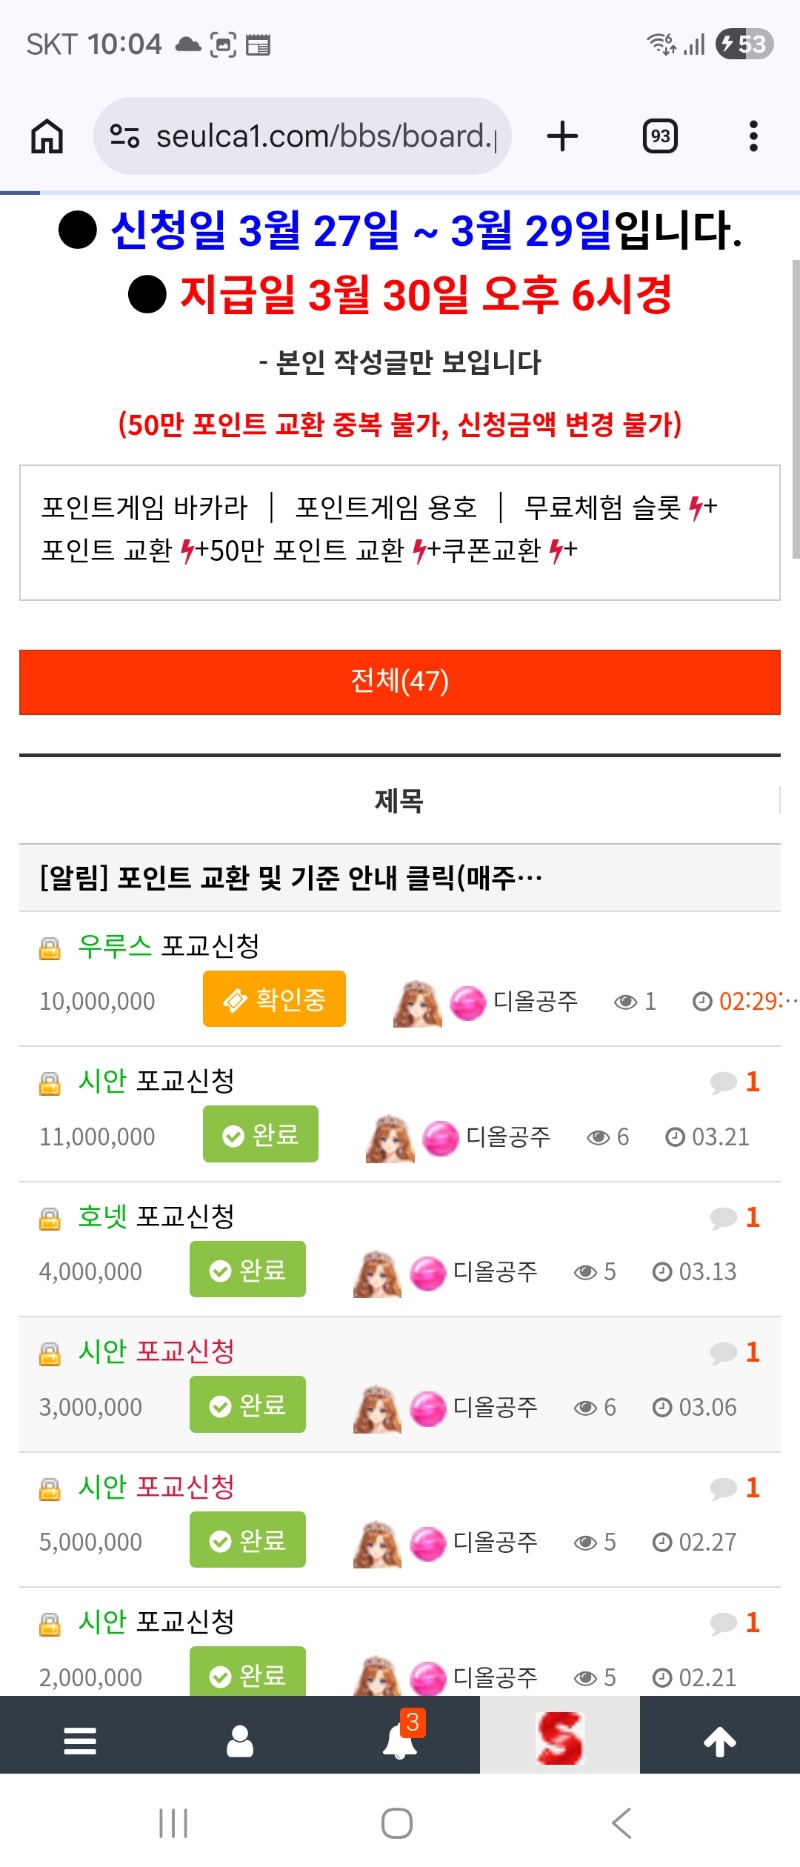800x1867 pixels.
Task: Open notifications bell with 3 badge
Action: pos(400,1741)
